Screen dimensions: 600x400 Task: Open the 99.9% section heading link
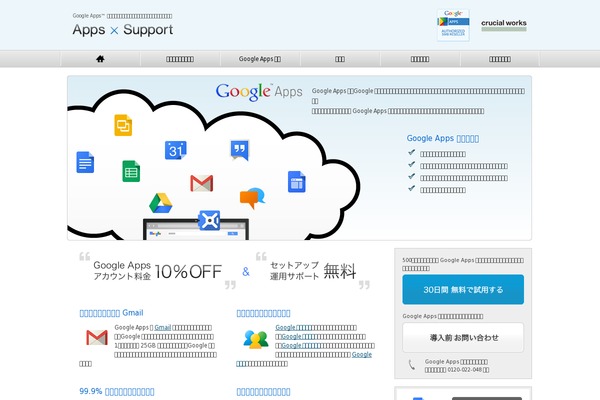pyautogui.click(x=117, y=391)
